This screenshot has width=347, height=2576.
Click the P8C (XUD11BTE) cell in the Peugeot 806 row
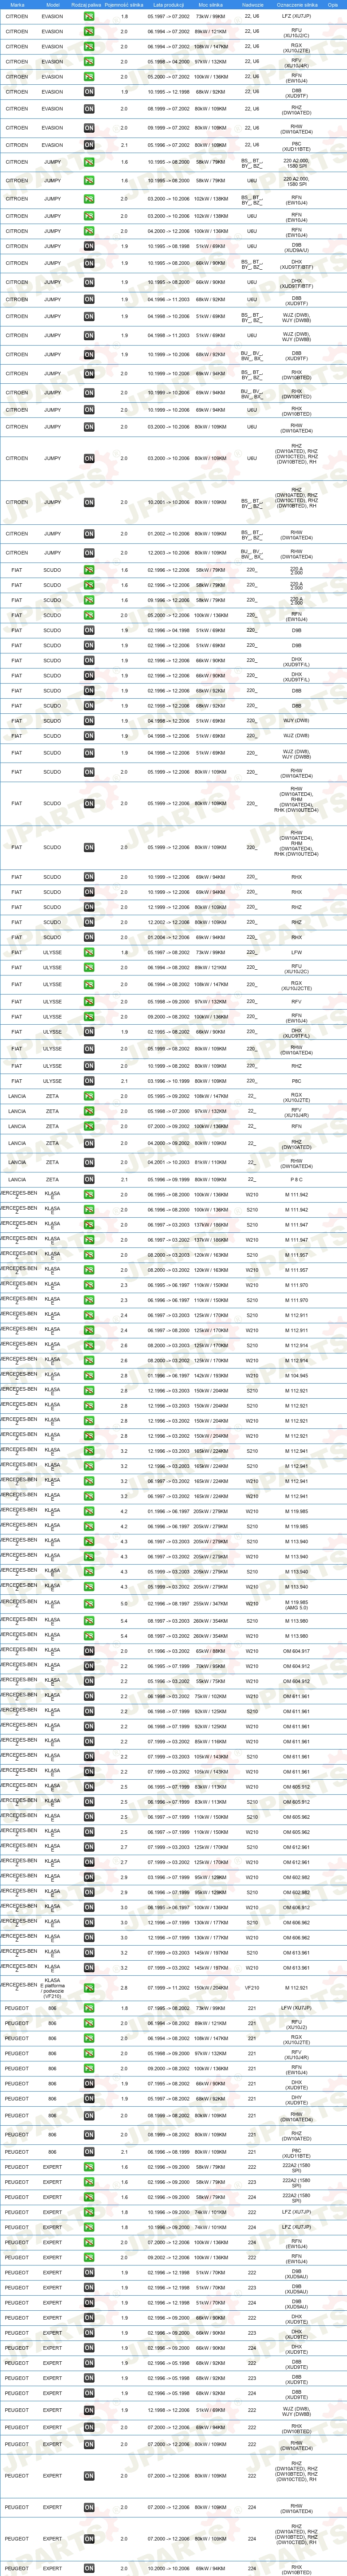tap(296, 2152)
